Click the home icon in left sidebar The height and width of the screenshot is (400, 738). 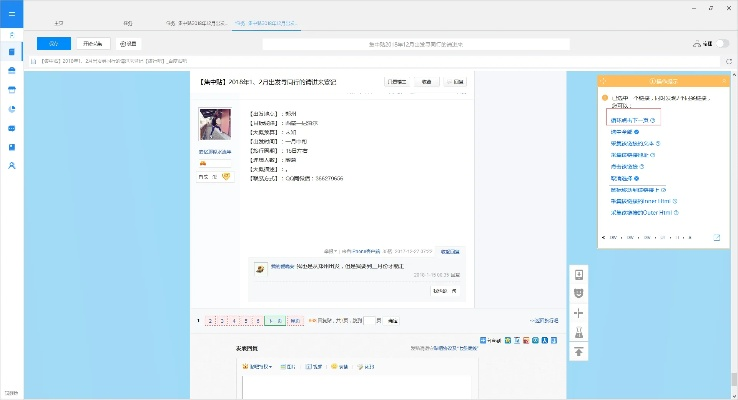[12, 35]
